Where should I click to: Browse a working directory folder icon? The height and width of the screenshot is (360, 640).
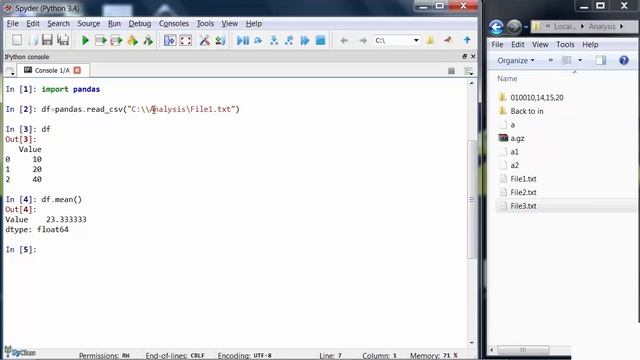tap(430, 40)
